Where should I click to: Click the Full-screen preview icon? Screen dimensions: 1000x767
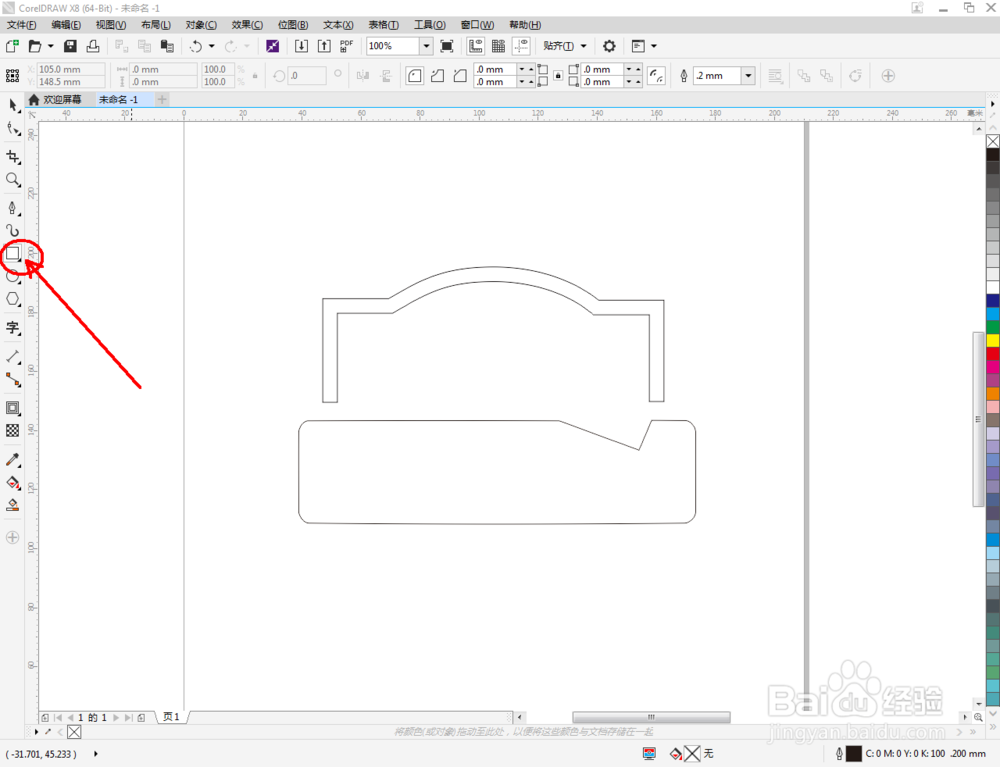pos(447,46)
